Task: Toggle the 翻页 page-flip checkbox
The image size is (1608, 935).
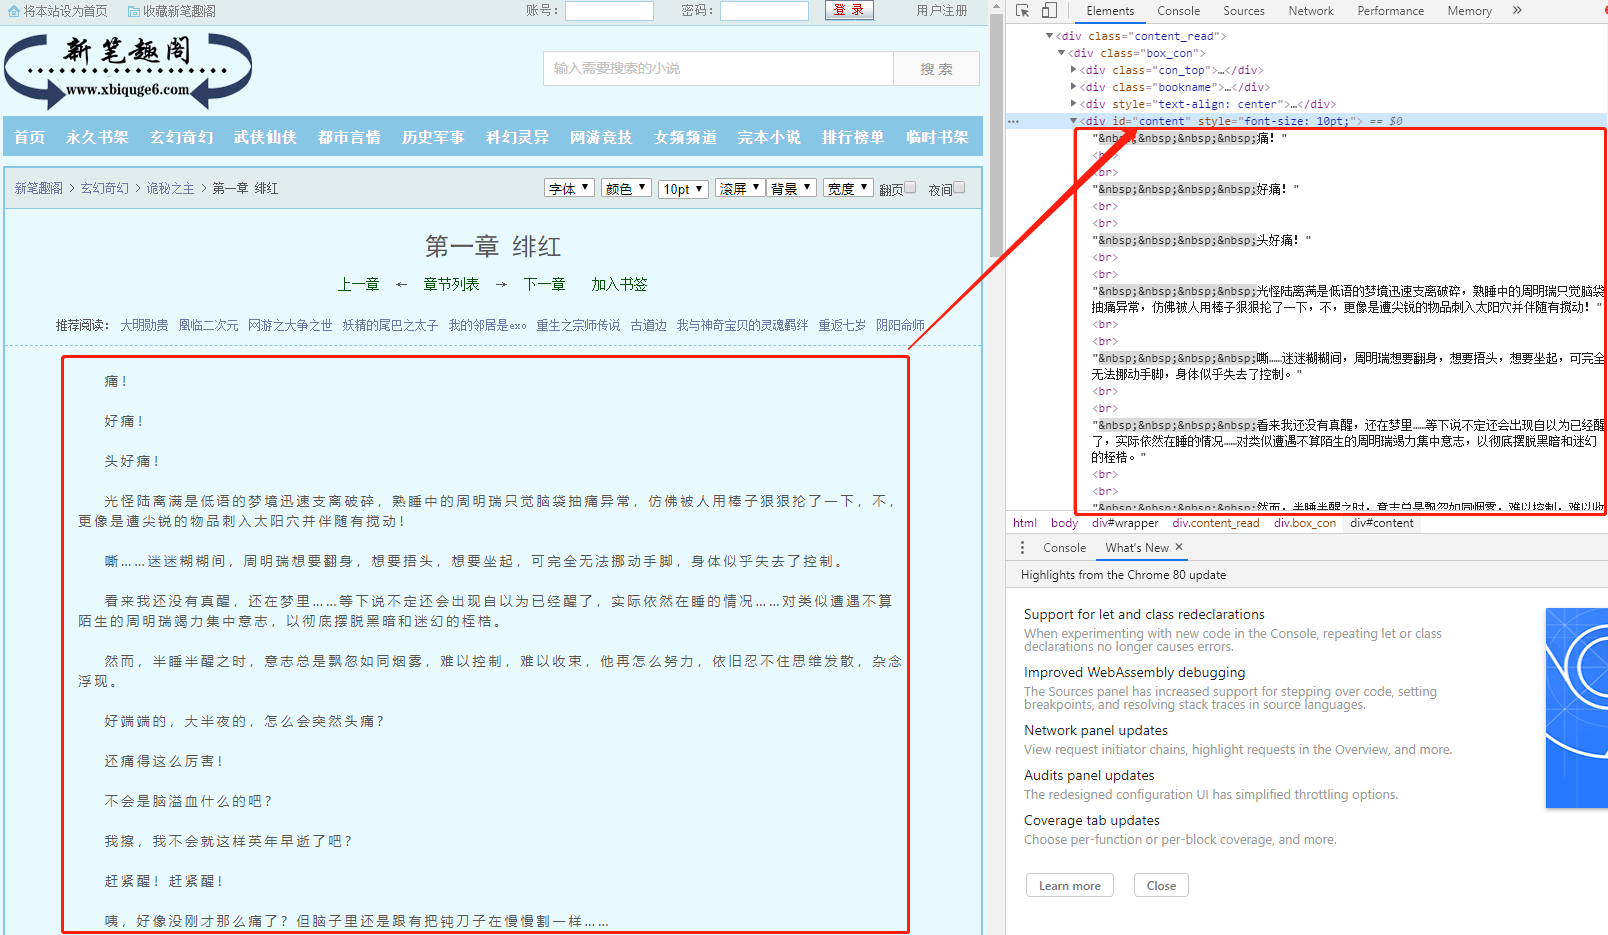Action: pyautogui.click(x=911, y=186)
